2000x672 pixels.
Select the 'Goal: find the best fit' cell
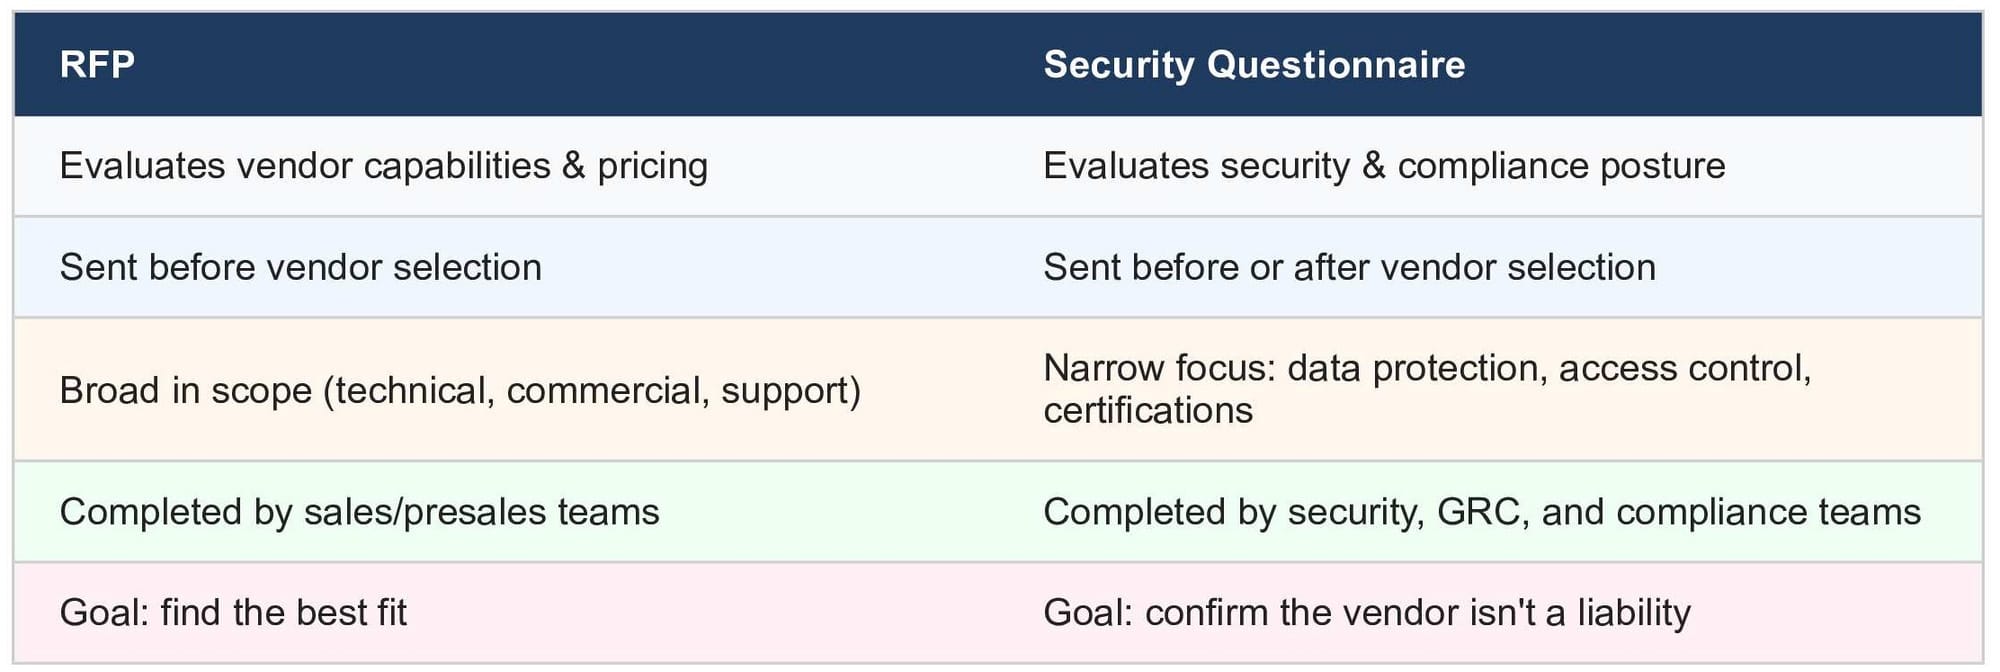[233, 613]
